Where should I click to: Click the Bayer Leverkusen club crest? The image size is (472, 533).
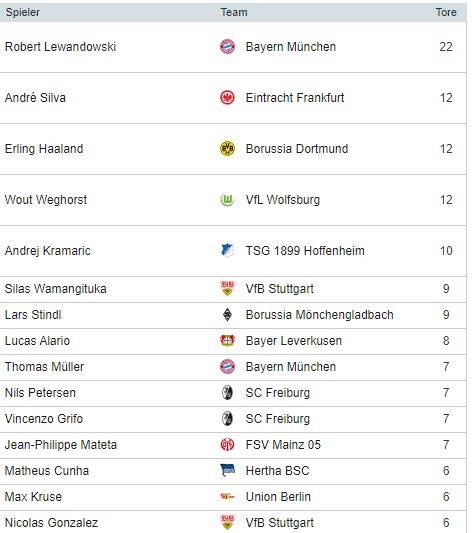tap(227, 341)
